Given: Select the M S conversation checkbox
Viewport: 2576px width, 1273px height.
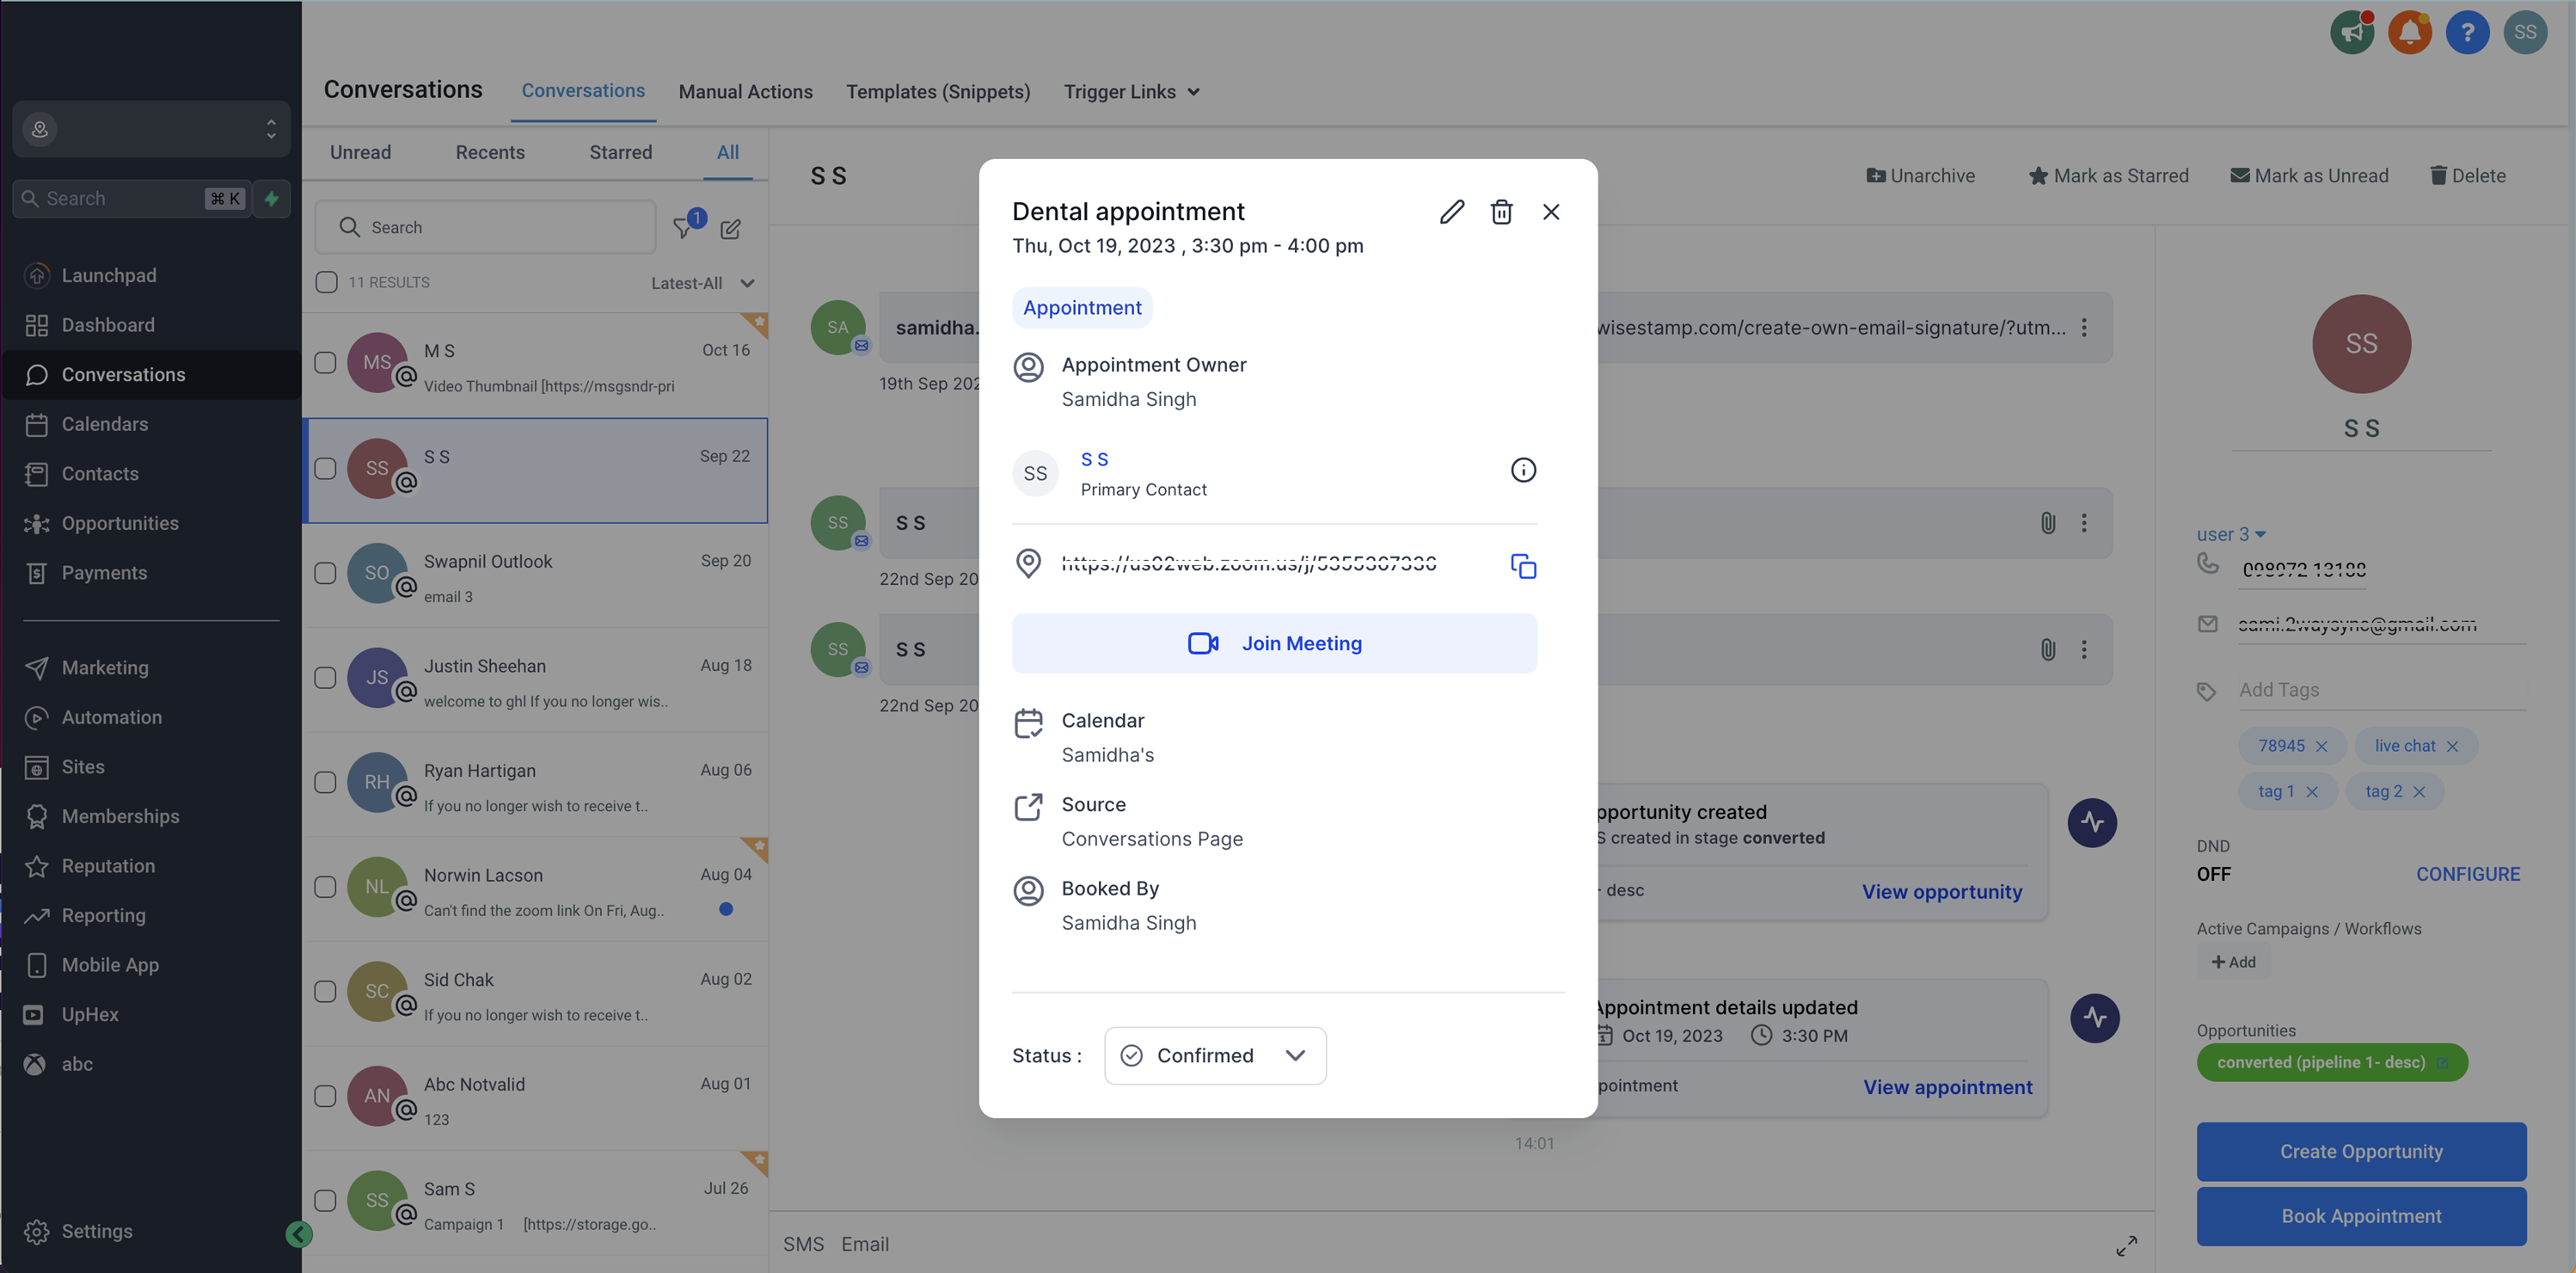Looking at the screenshot, I should click(x=325, y=362).
